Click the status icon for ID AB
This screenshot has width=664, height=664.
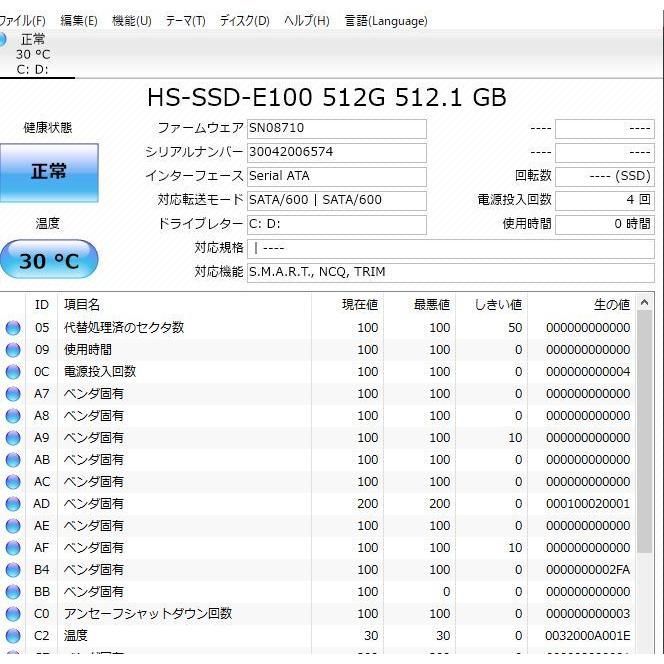tap(13, 460)
